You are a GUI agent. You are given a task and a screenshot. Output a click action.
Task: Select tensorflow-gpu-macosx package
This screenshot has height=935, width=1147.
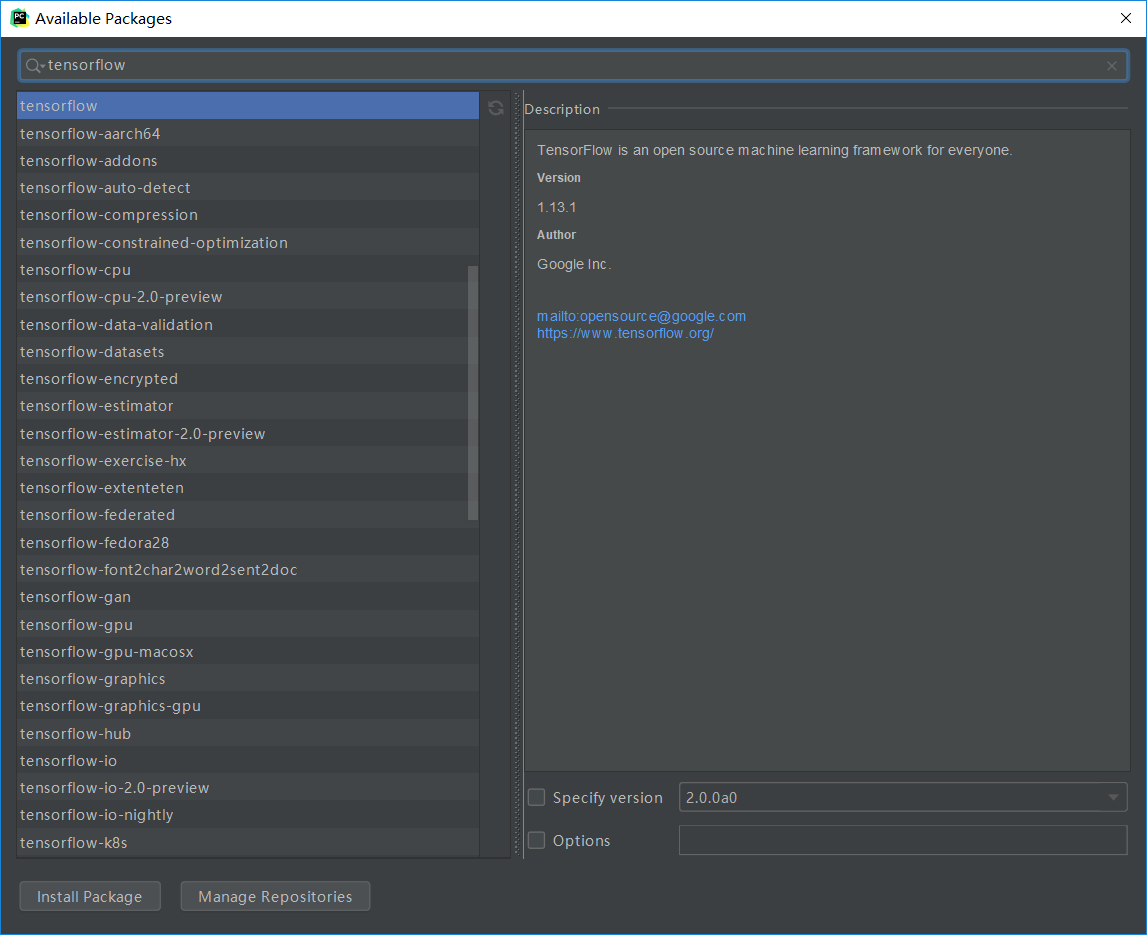tap(248, 652)
